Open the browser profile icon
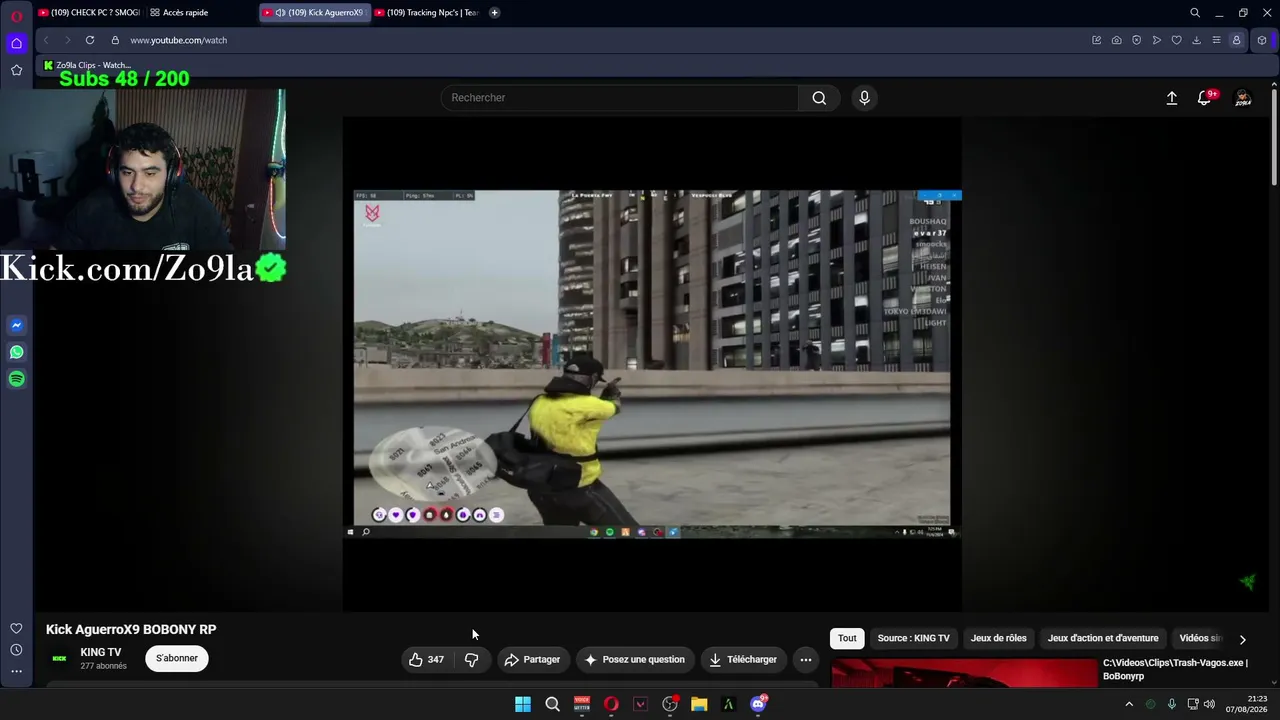Viewport: 1280px width, 720px height. tap(1236, 40)
